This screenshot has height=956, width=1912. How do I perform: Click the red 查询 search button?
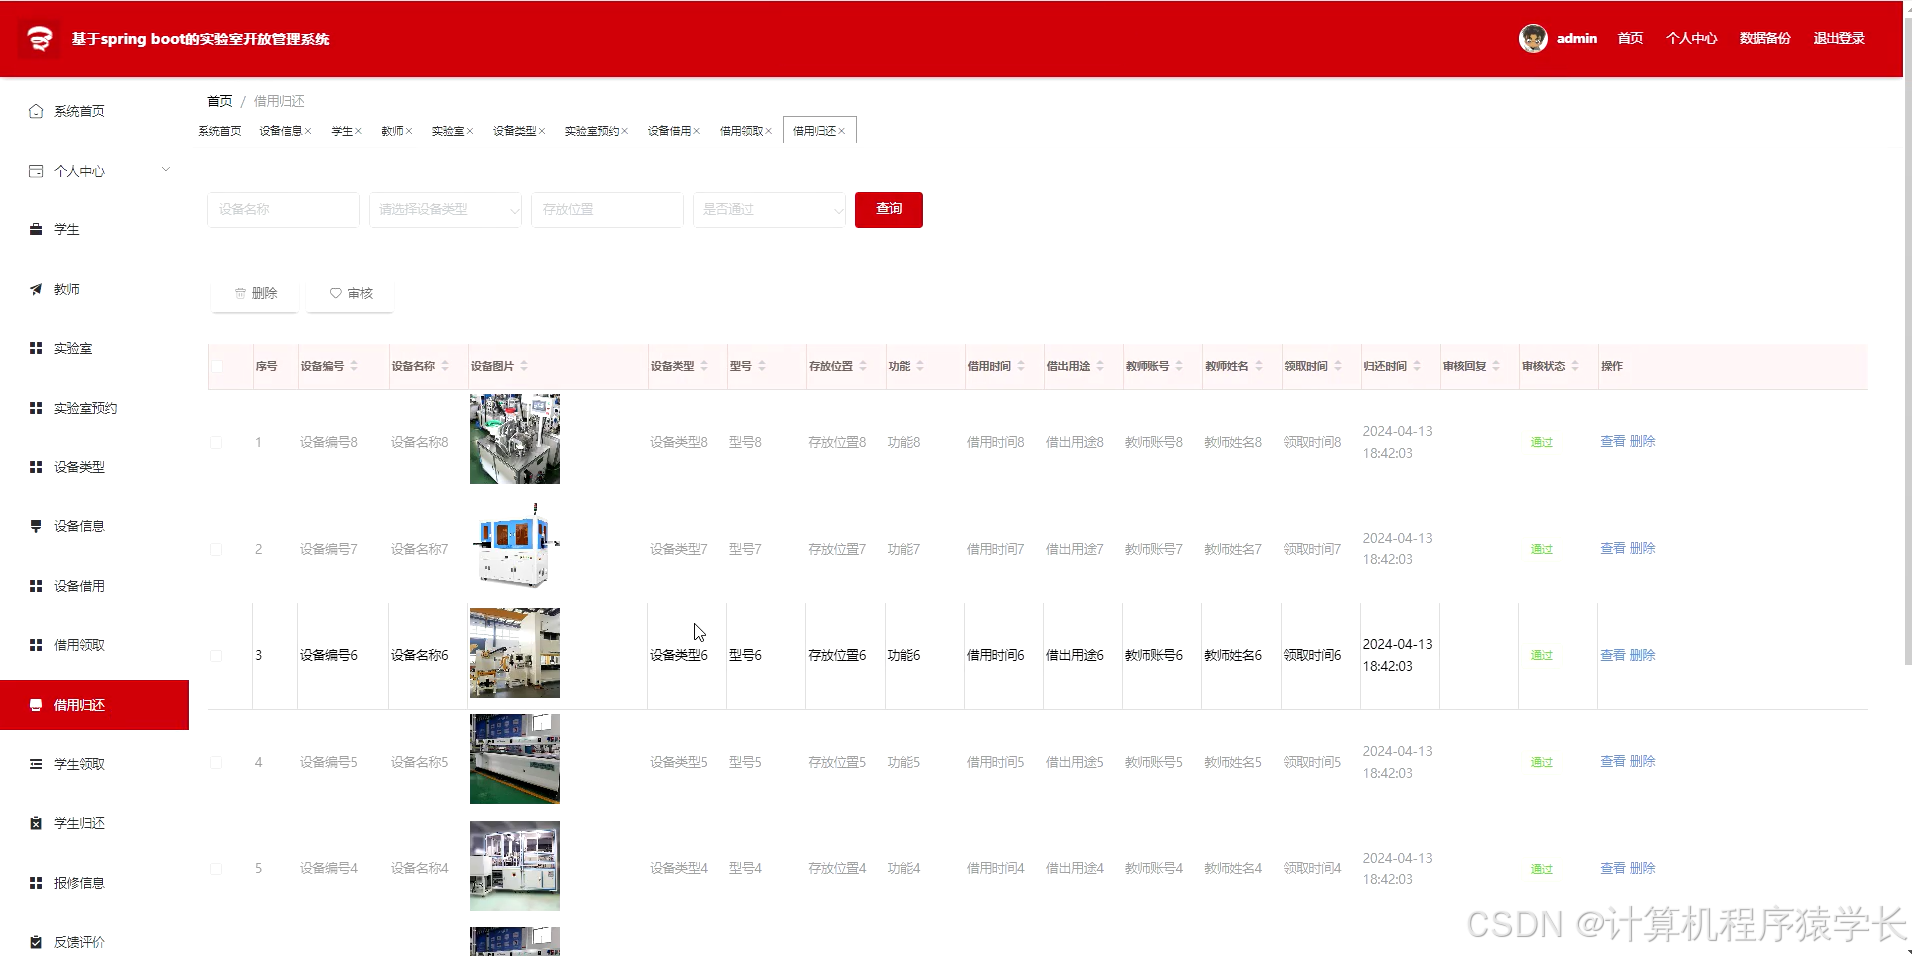coord(889,210)
